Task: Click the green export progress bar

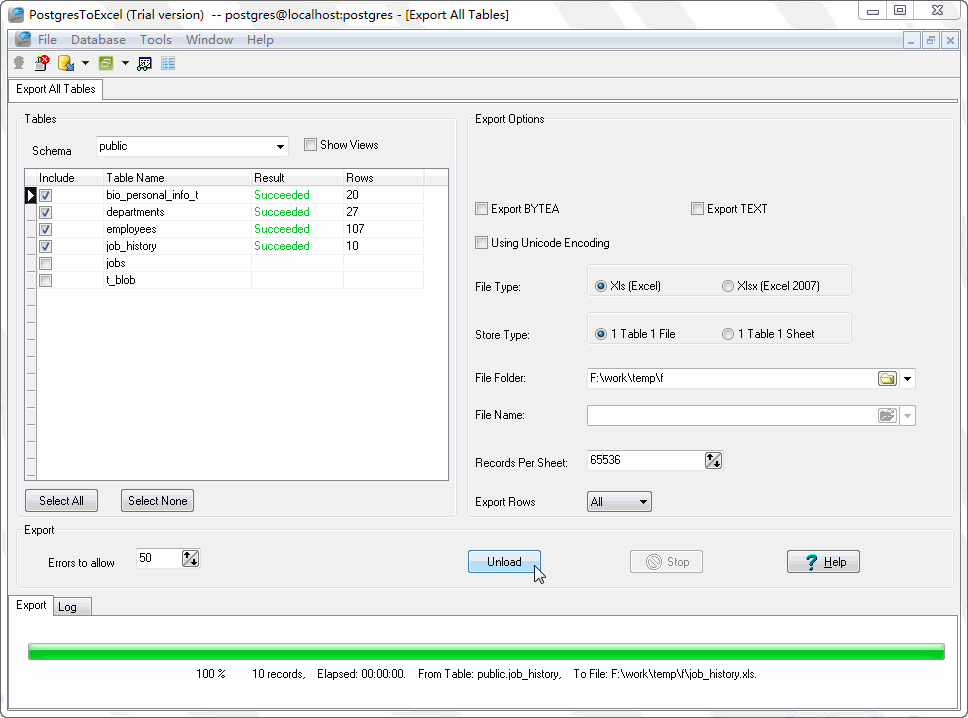Action: pyautogui.click(x=486, y=651)
